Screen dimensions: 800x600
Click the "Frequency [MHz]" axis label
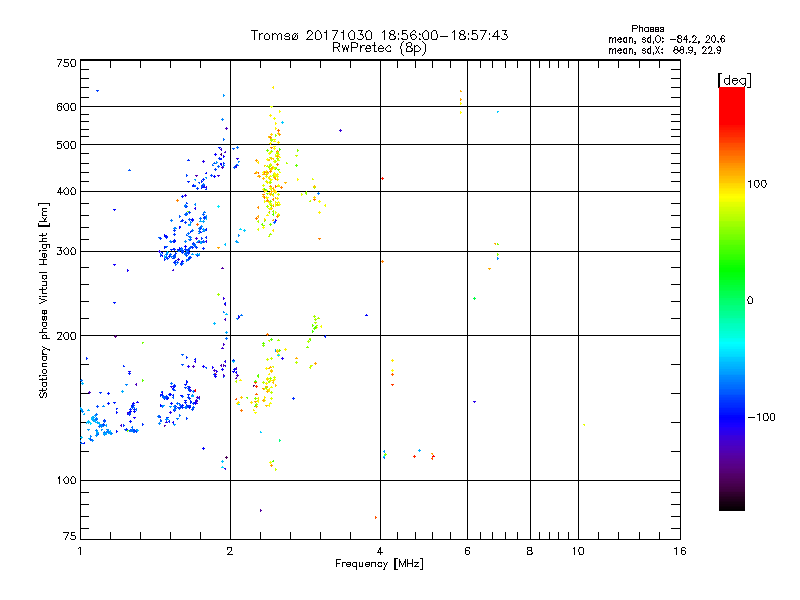click(379, 564)
